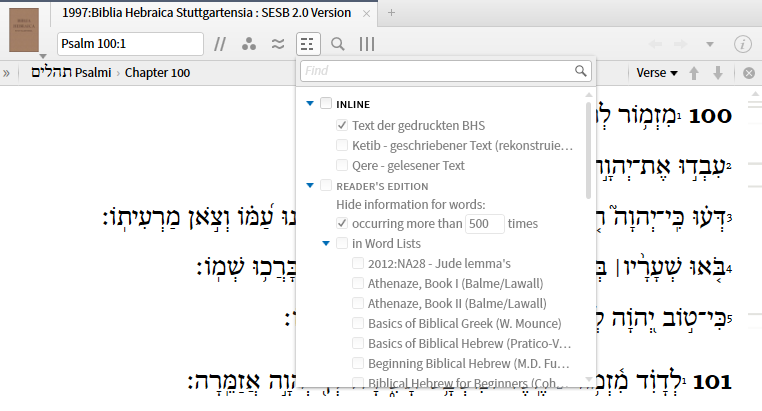Check 2012:NA28 - Jude lemma's list
The height and width of the screenshot is (411, 762).
pos(358,263)
